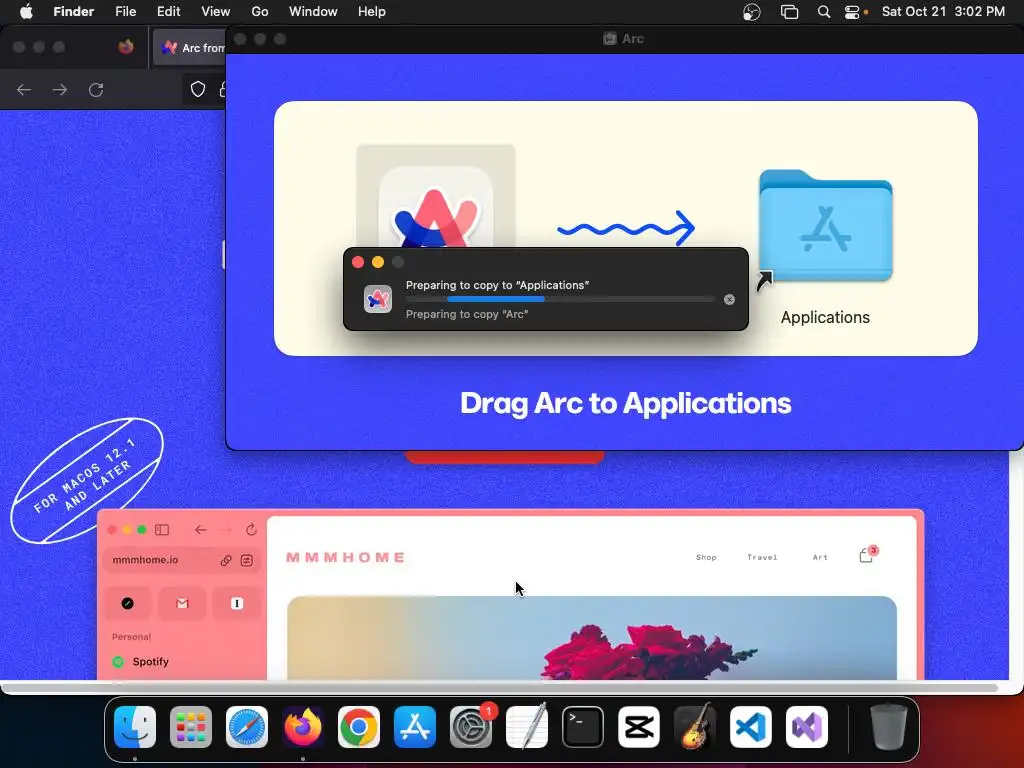
Task: Open Finder from the Dock
Action: [135, 727]
